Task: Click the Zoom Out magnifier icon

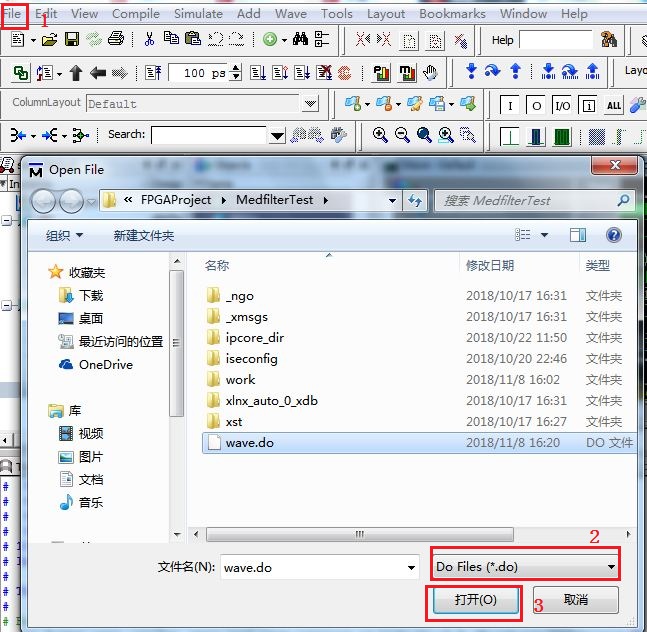Action: tap(402, 134)
